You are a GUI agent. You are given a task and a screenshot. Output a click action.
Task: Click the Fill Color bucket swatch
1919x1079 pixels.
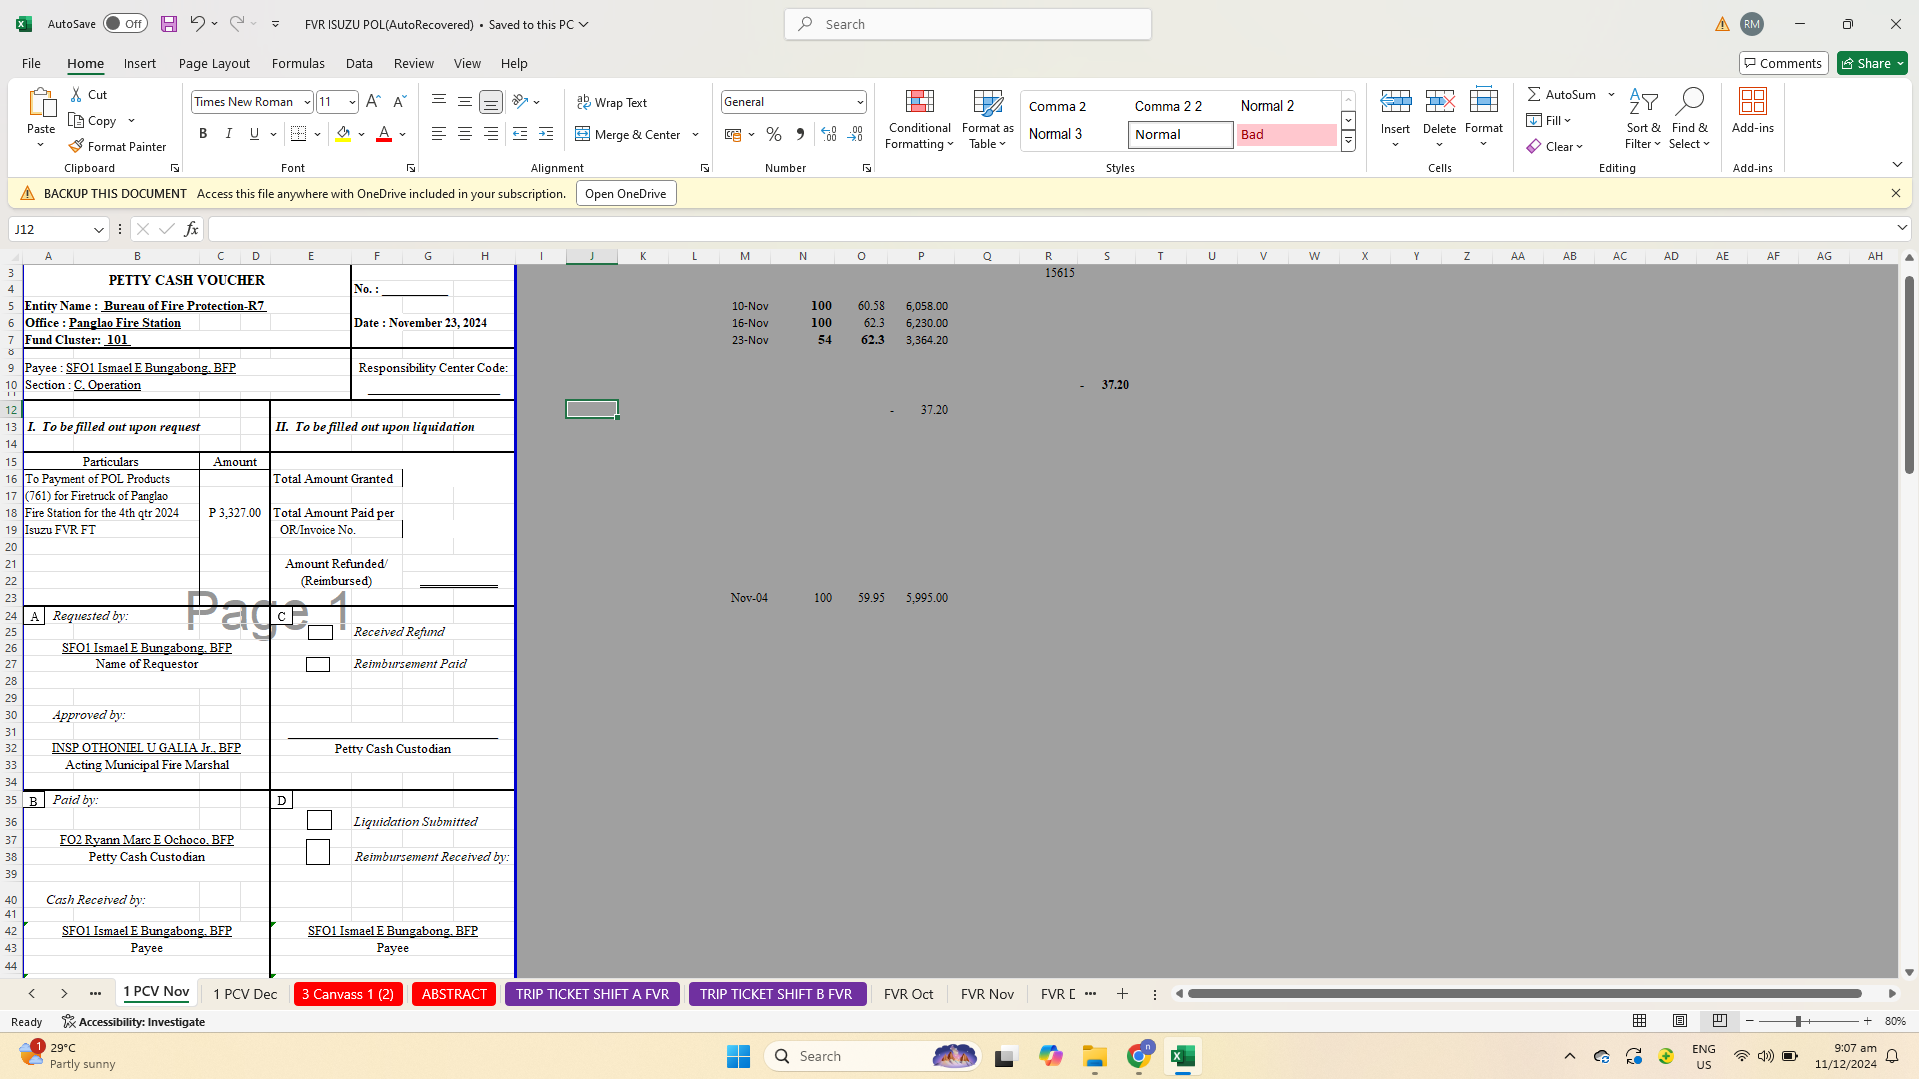click(x=343, y=134)
